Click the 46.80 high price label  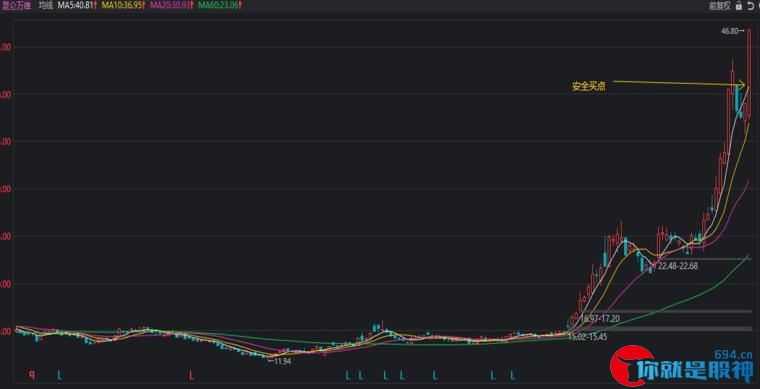(x=730, y=31)
